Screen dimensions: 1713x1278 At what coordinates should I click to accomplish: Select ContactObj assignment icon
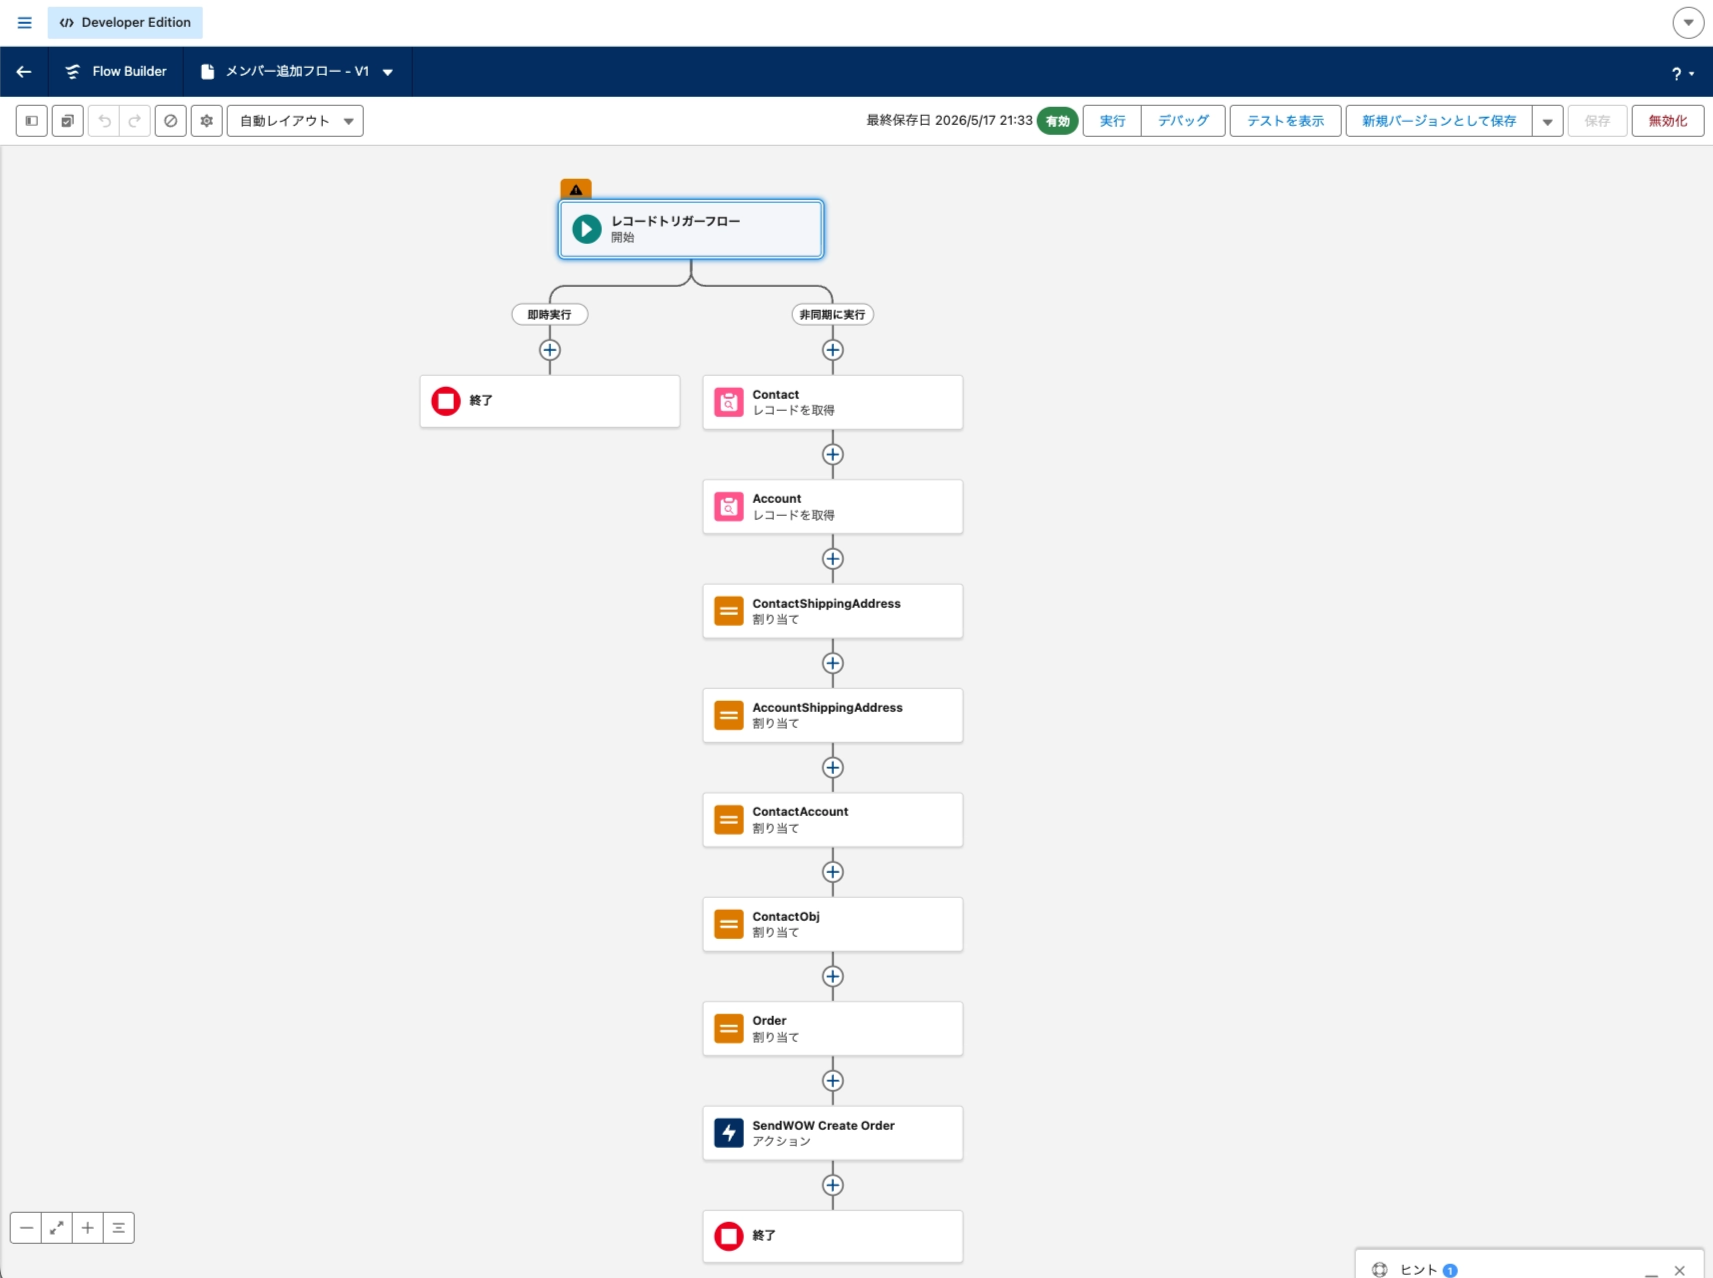pyautogui.click(x=729, y=924)
